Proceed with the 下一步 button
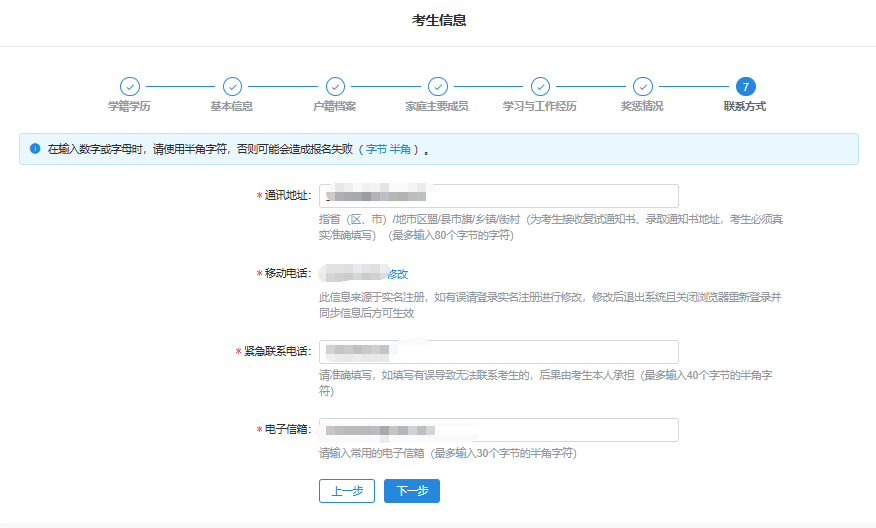 click(x=412, y=491)
